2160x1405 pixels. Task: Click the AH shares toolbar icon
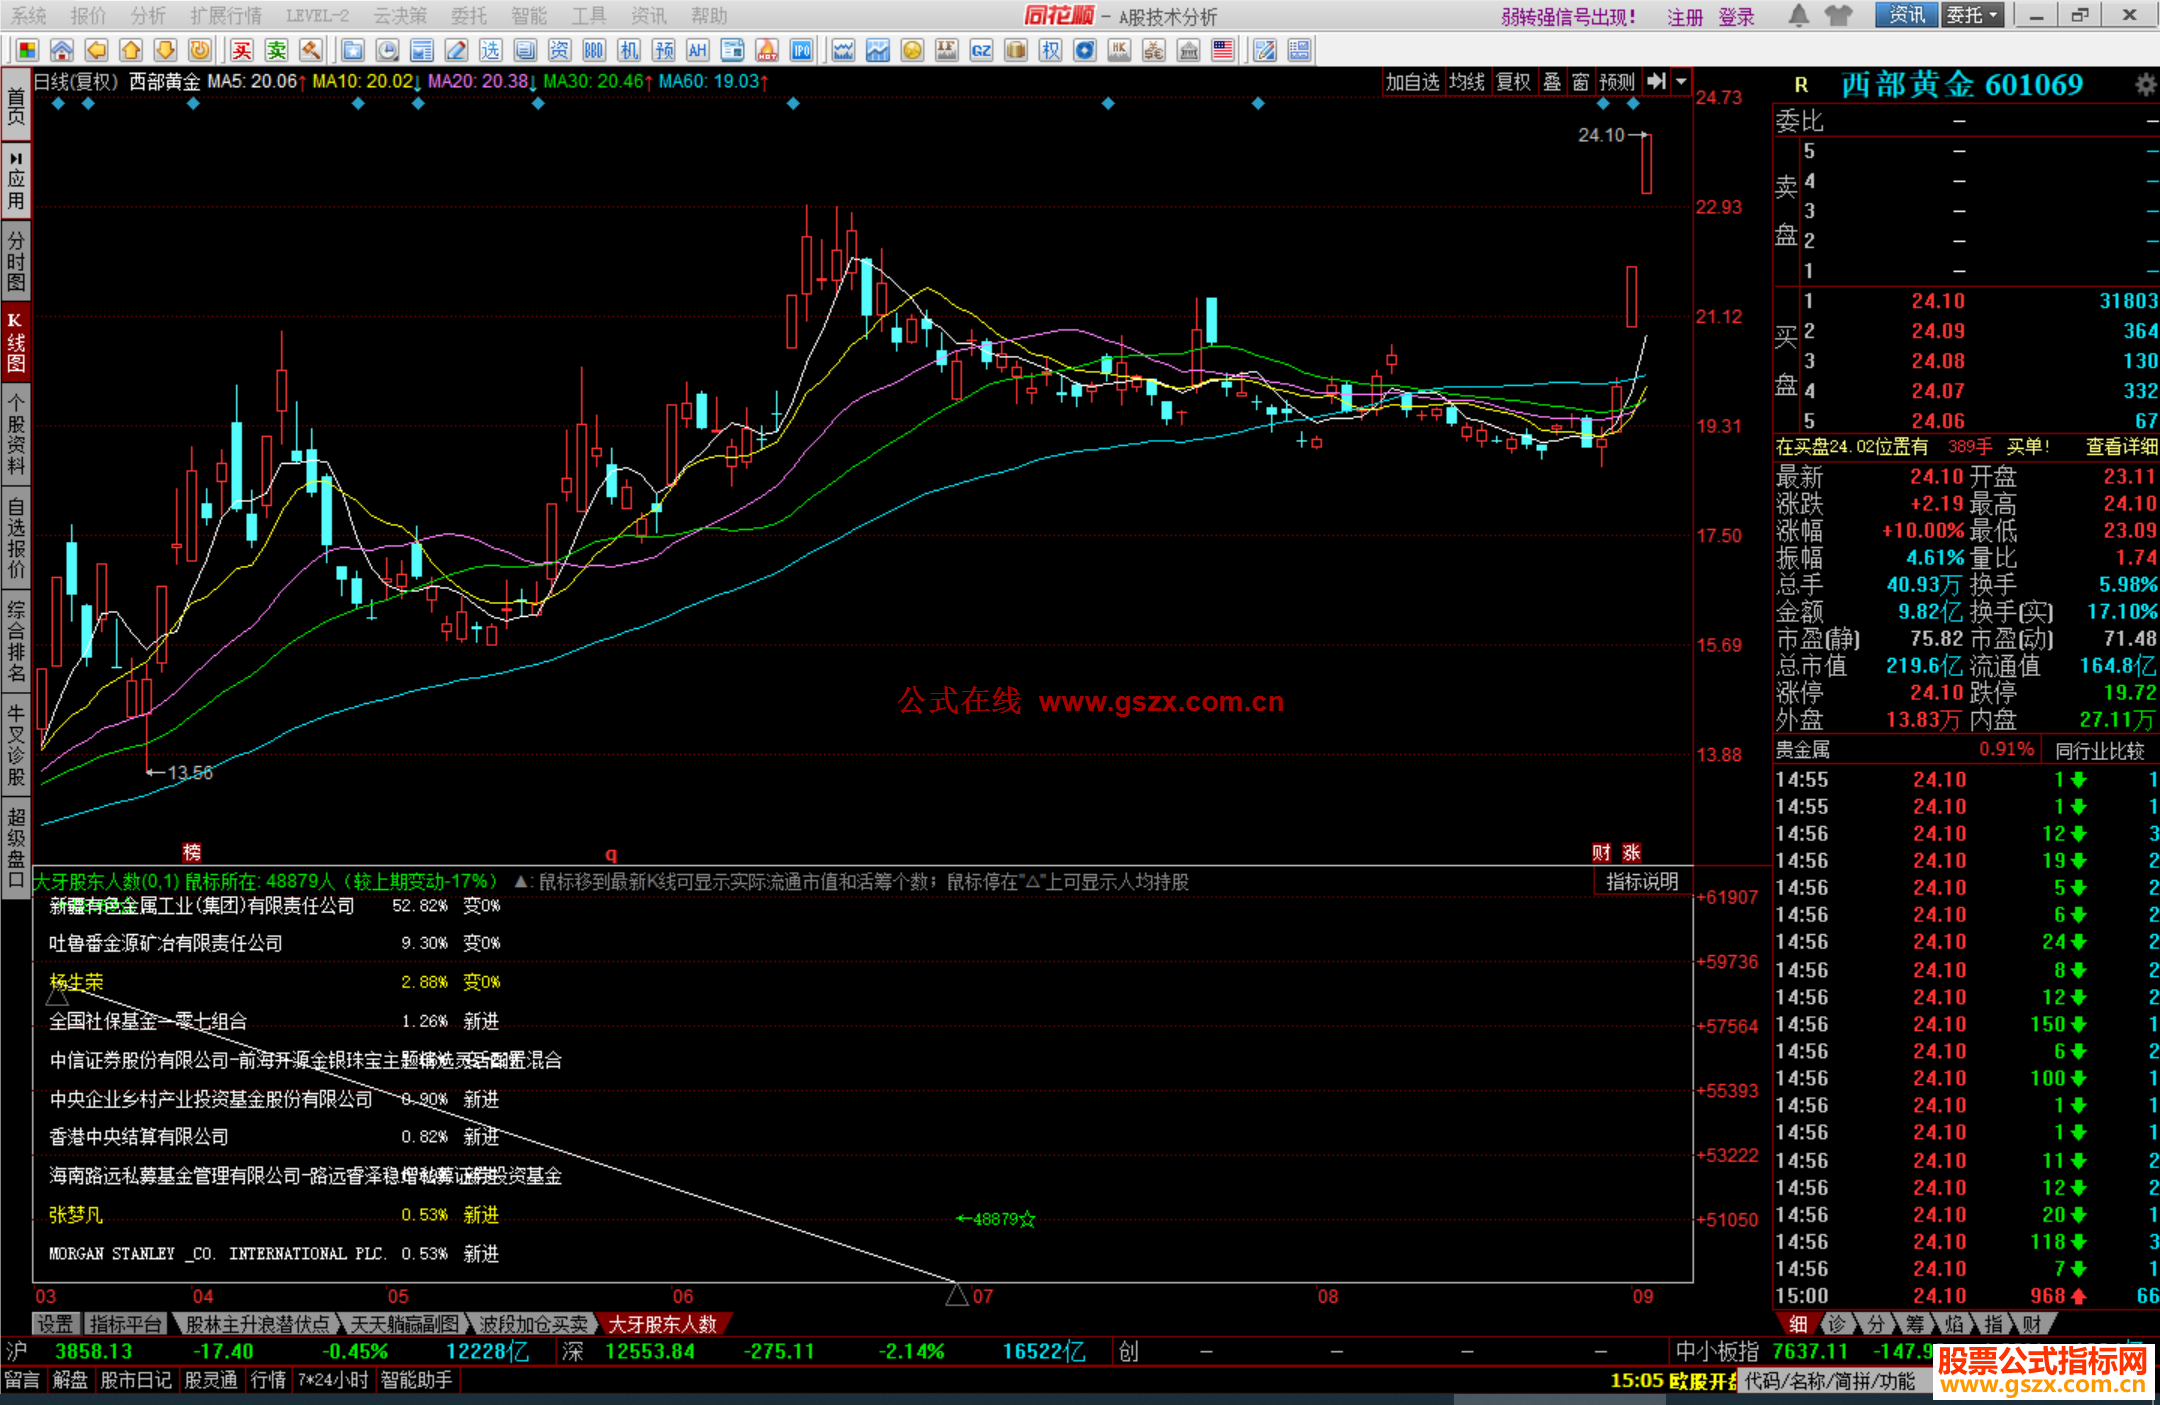tap(697, 50)
